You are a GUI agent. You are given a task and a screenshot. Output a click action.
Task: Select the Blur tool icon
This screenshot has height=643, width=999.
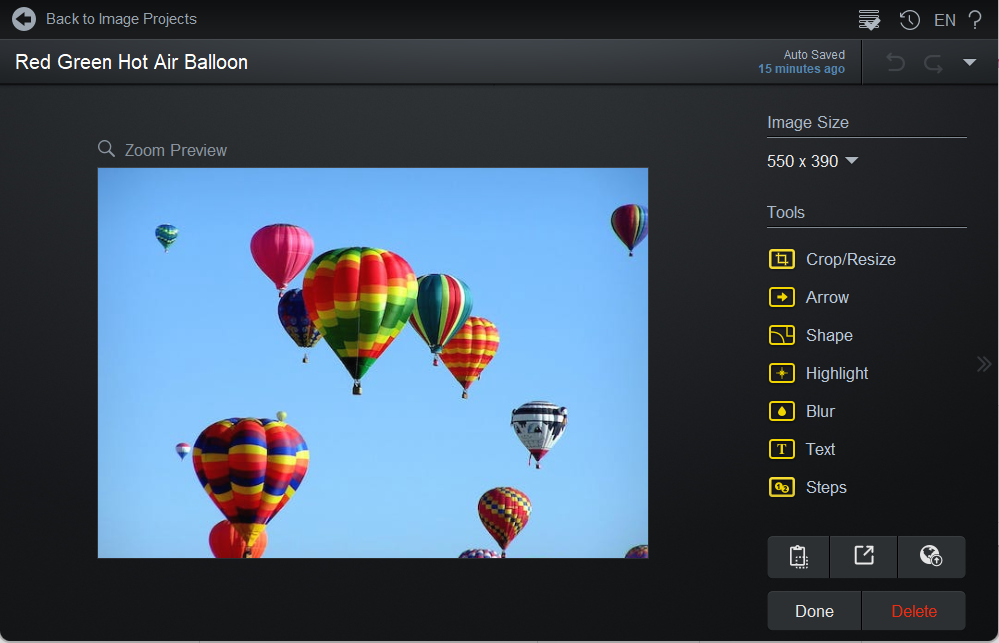pyautogui.click(x=782, y=411)
